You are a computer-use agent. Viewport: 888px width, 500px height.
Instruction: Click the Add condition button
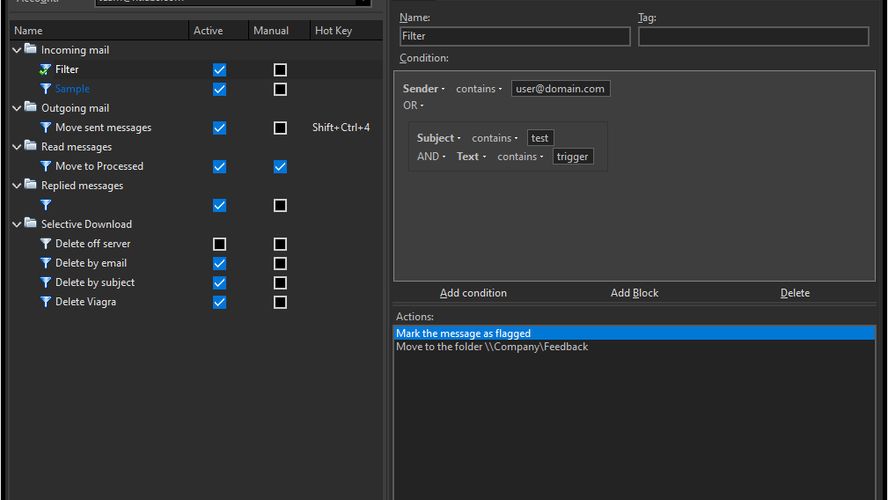pyautogui.click(x=473, y=293)
